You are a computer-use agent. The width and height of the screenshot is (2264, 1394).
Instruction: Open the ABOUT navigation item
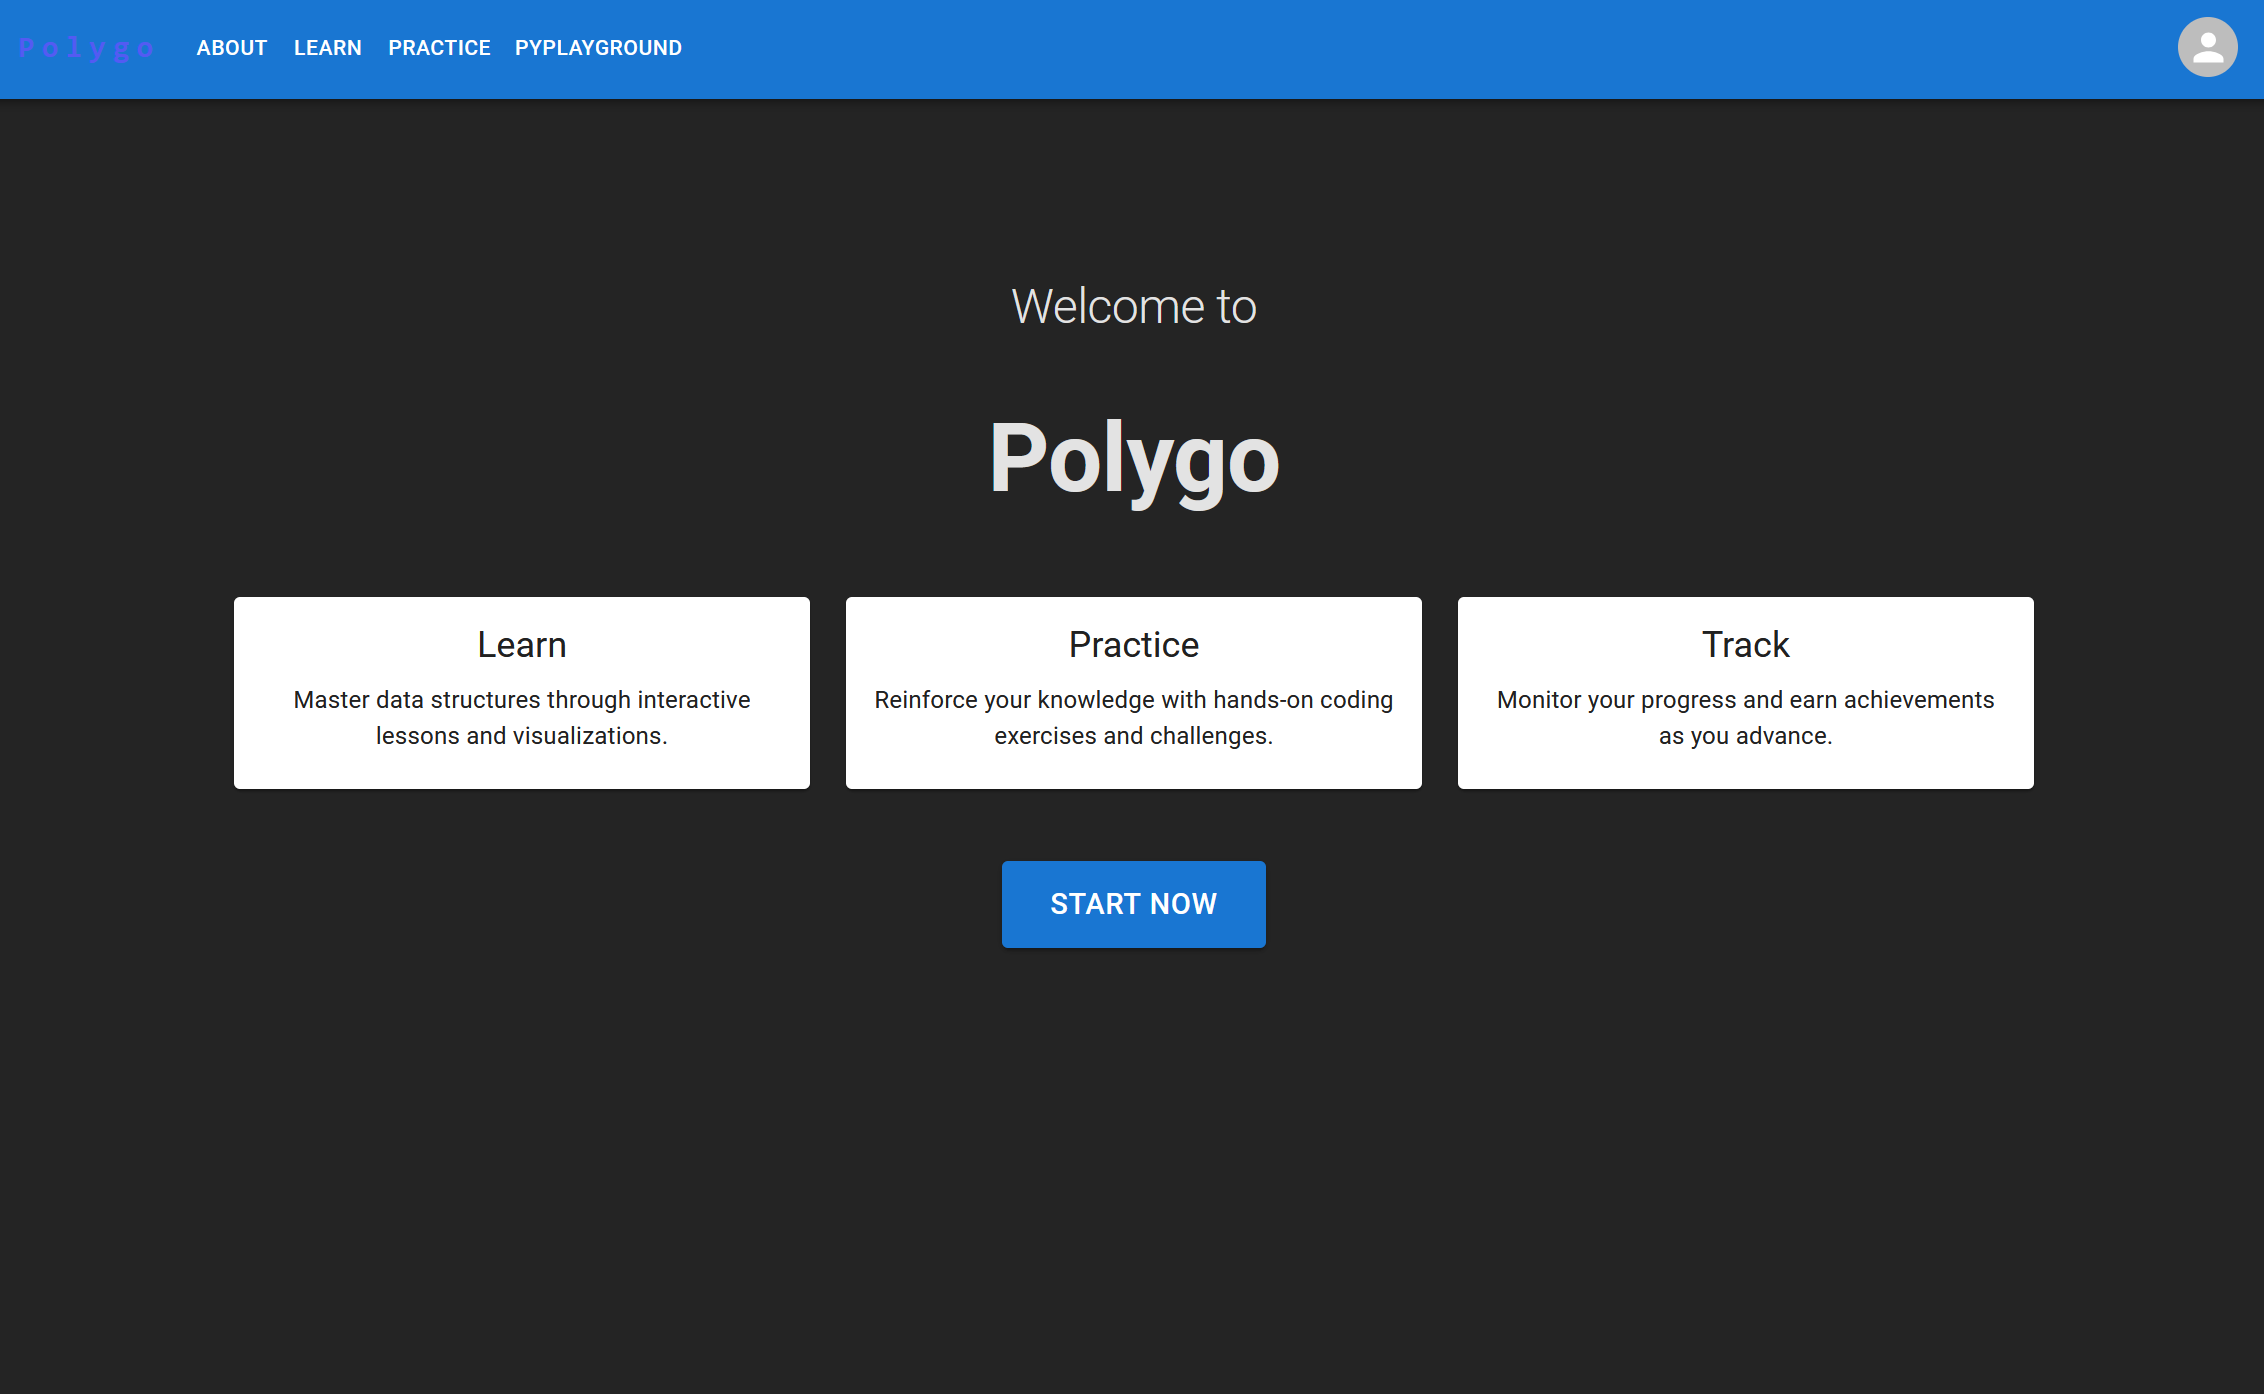pos(232,48)
